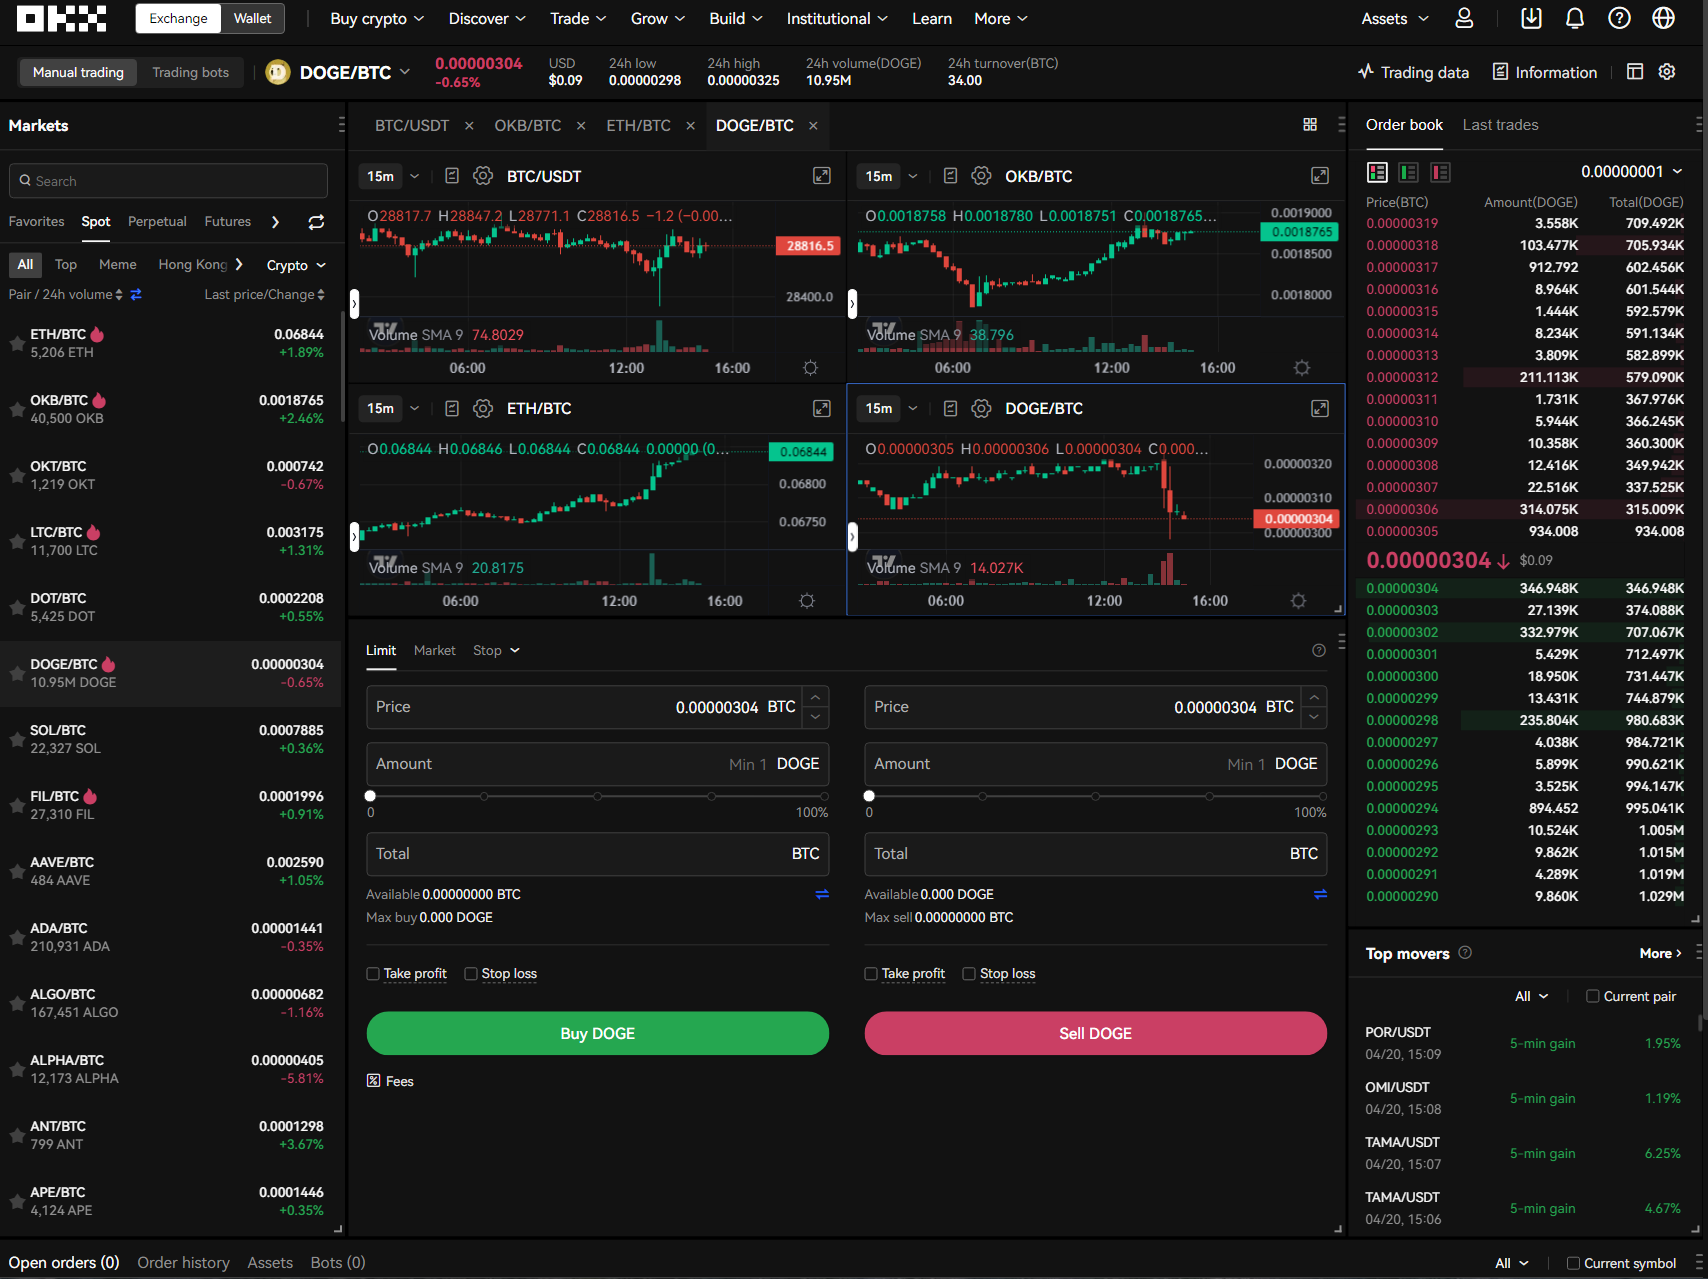
Task: Switch order book to sell orders only view
Action: (1440, 172)
